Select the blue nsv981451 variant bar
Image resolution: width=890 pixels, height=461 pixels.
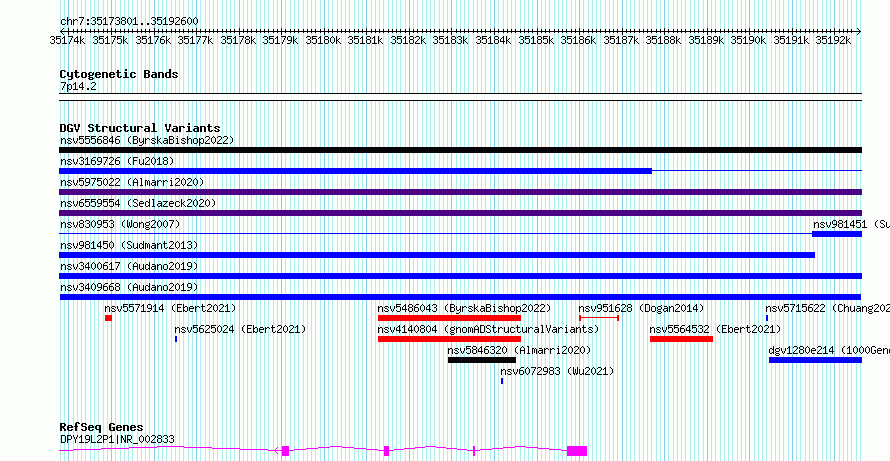coord(837,234)
